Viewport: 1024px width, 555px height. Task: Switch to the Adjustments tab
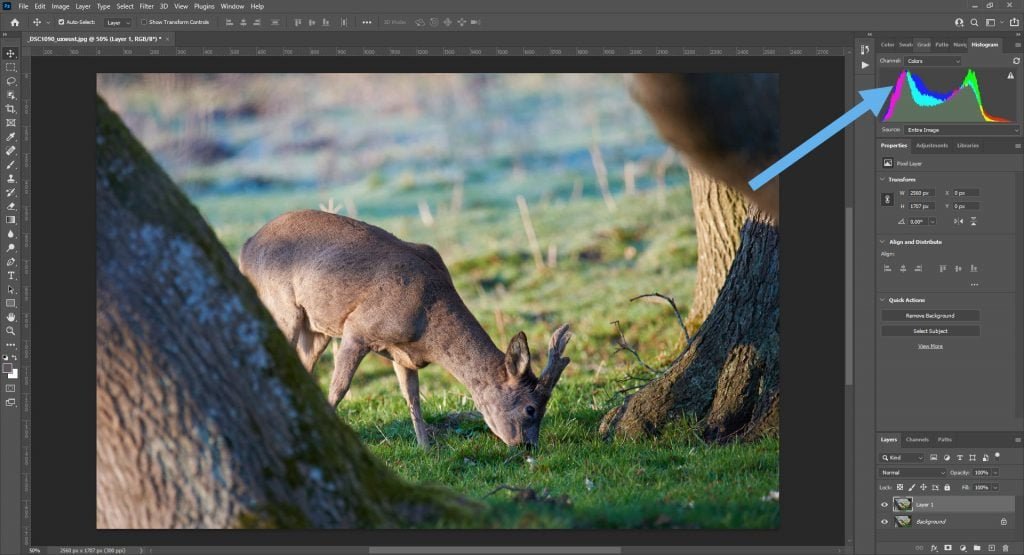(932, 145)
